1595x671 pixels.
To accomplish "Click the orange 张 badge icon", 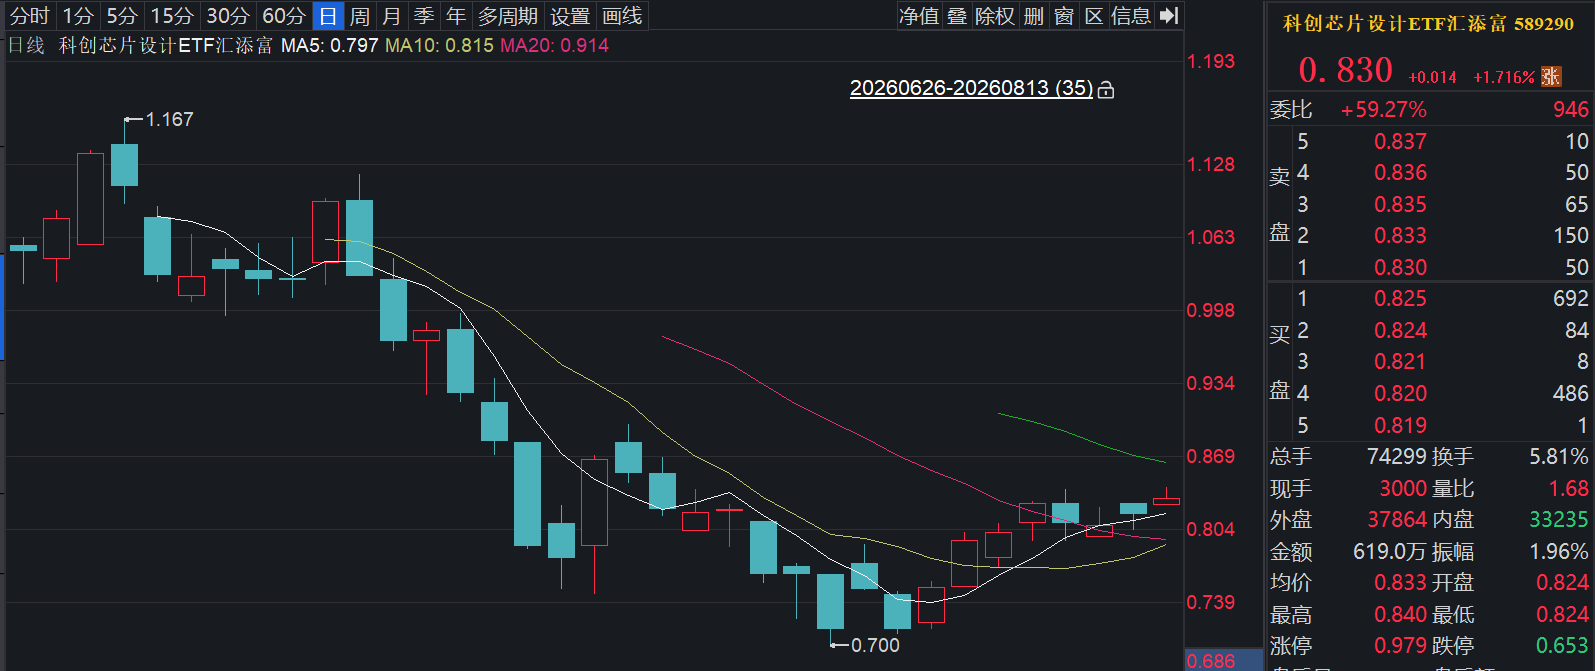I will pos(1551,77).
